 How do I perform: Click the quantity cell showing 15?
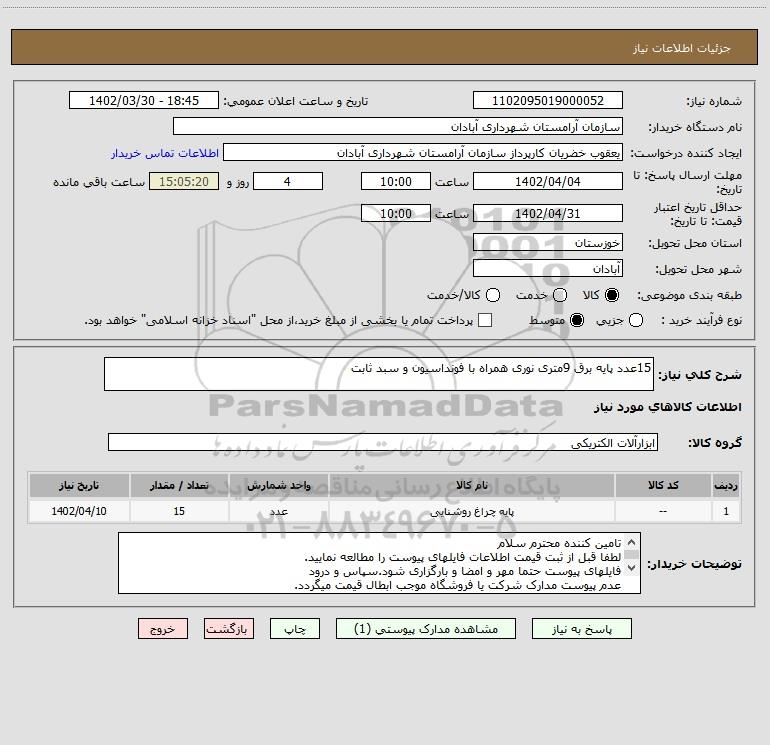tap(179, 511)
